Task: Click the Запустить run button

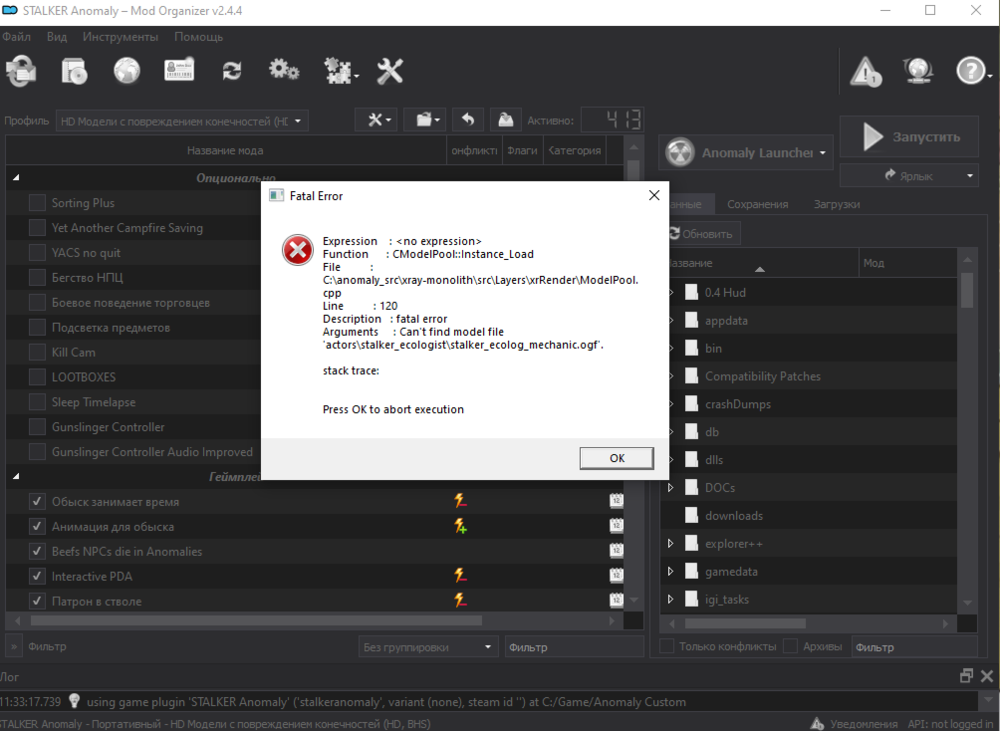Action: (909, 137)
